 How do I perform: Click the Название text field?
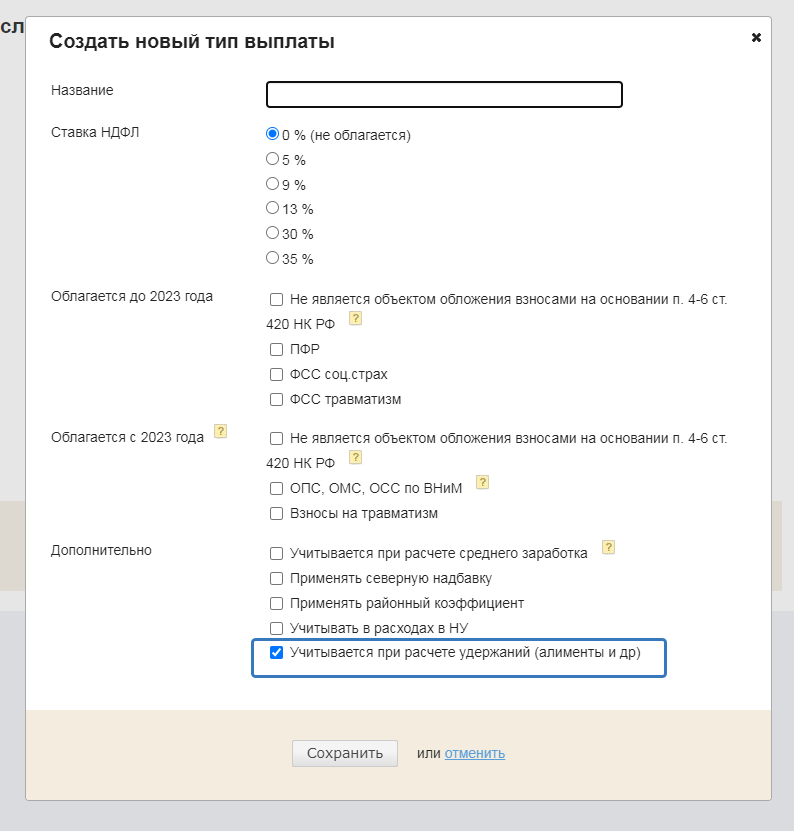(x=444, y=94)
